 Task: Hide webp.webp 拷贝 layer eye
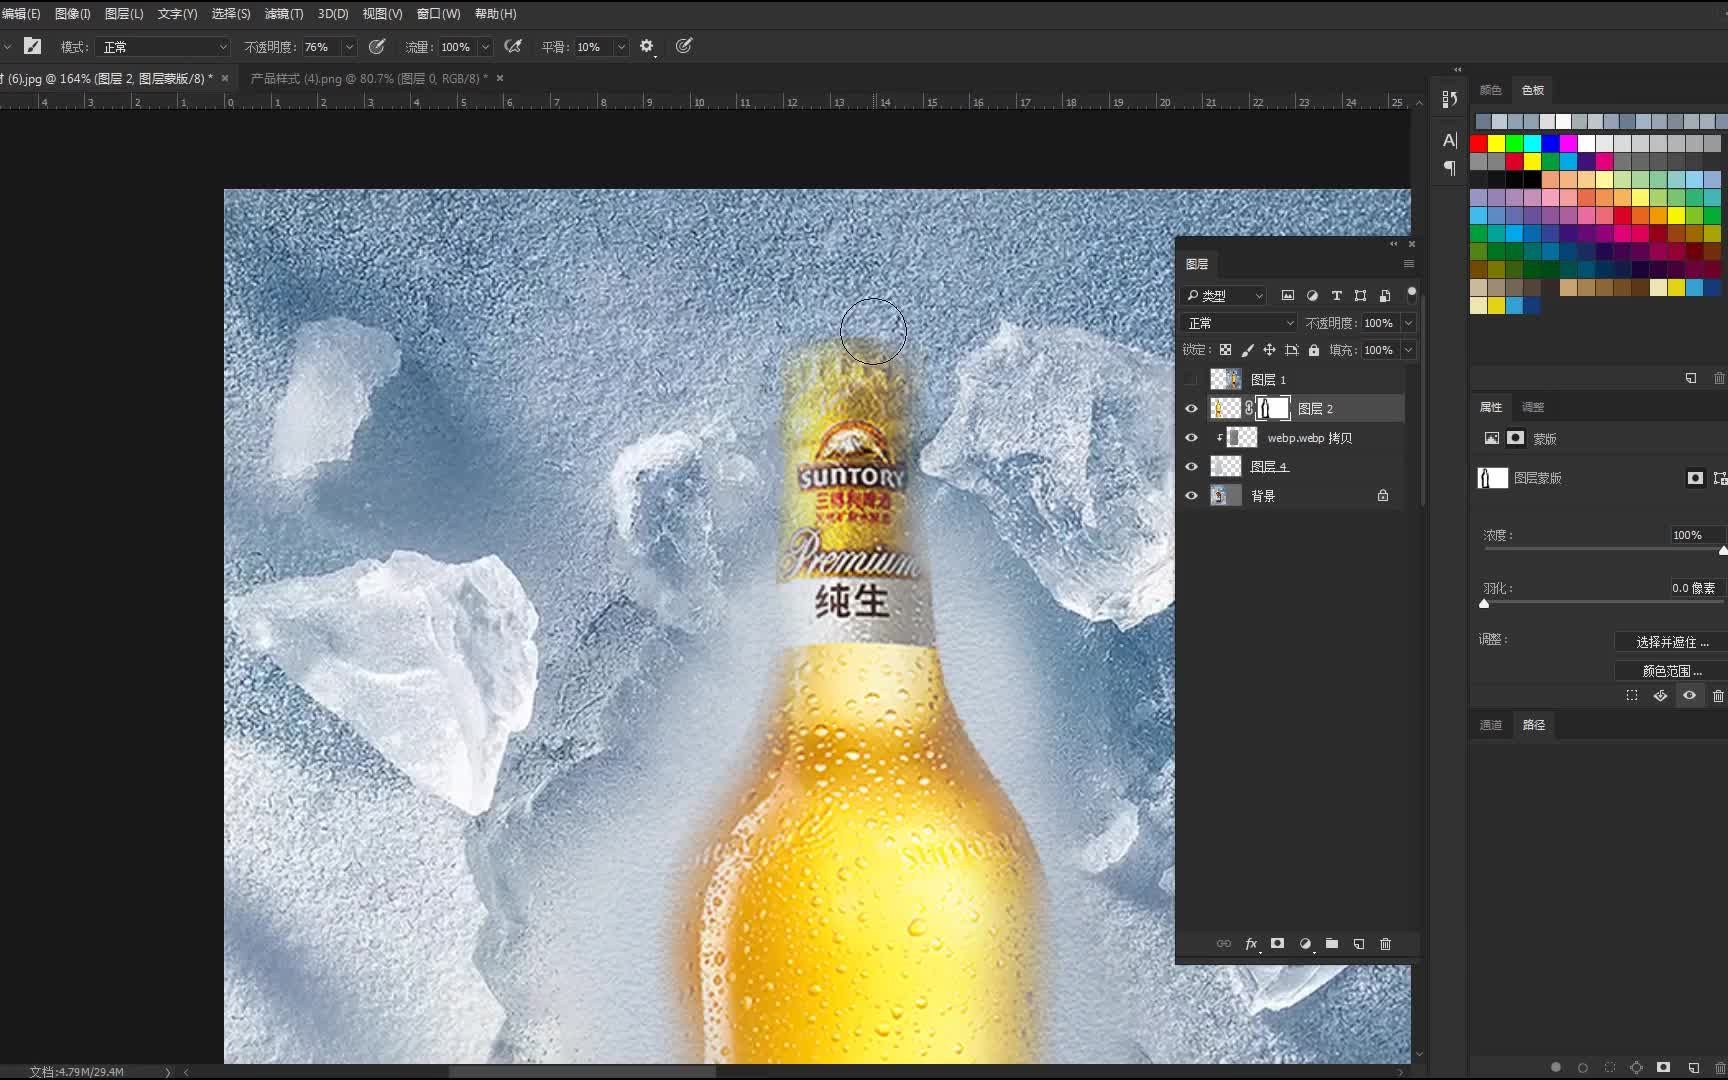click(x=1191, y=438)
